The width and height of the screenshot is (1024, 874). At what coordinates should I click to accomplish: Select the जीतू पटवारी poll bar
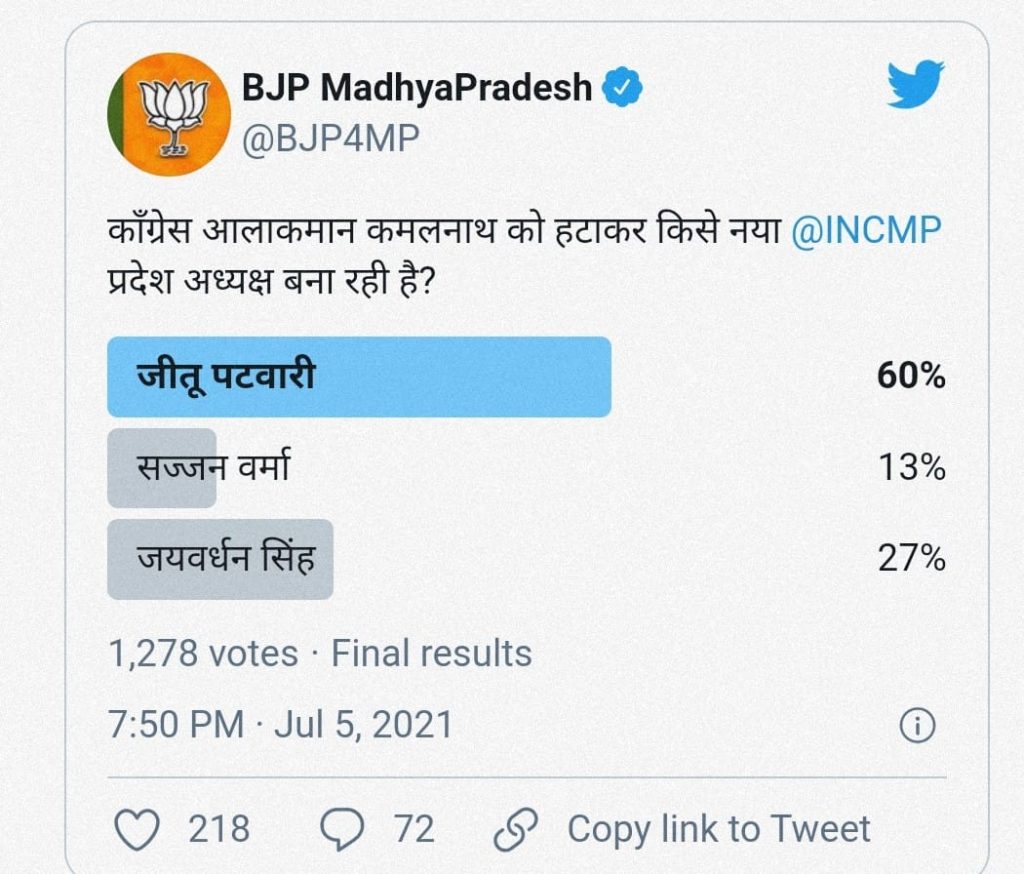(358, 377)
